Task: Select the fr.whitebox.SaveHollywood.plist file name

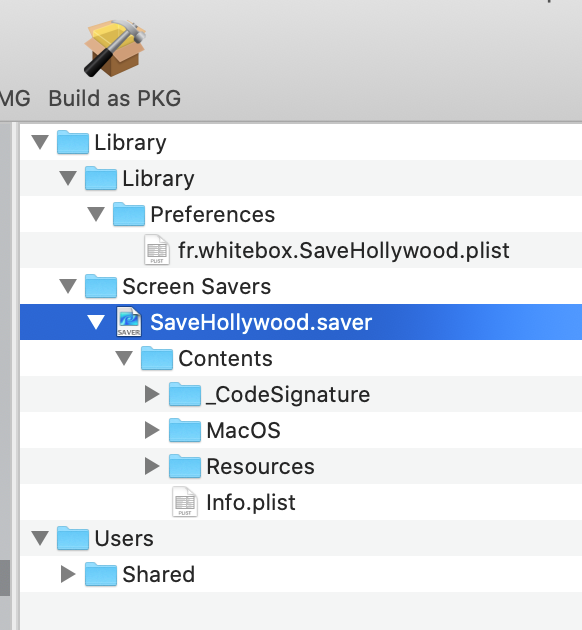Action: [344, 250]
